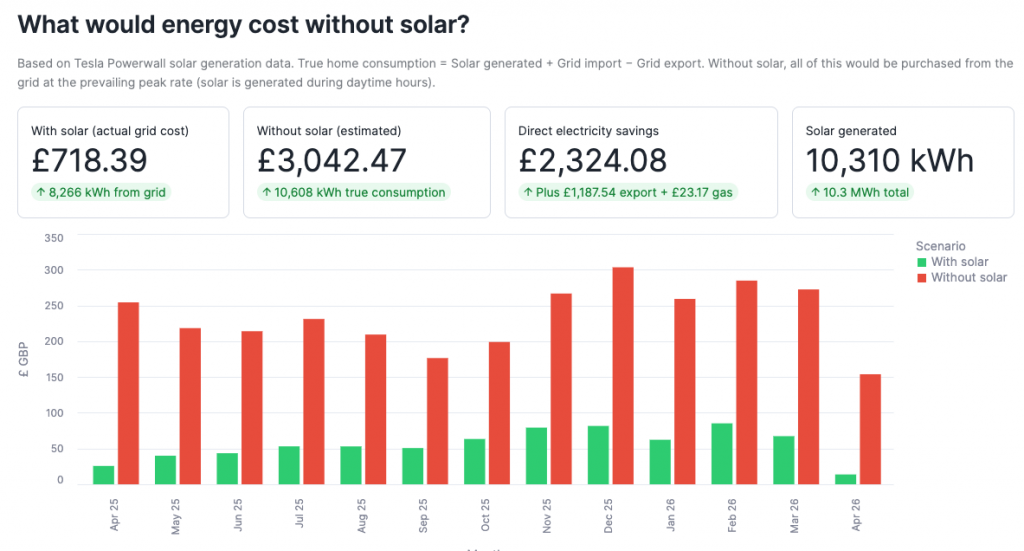Click the up arrow beside Plus £1,187.54 export

[x=528, y=192]
